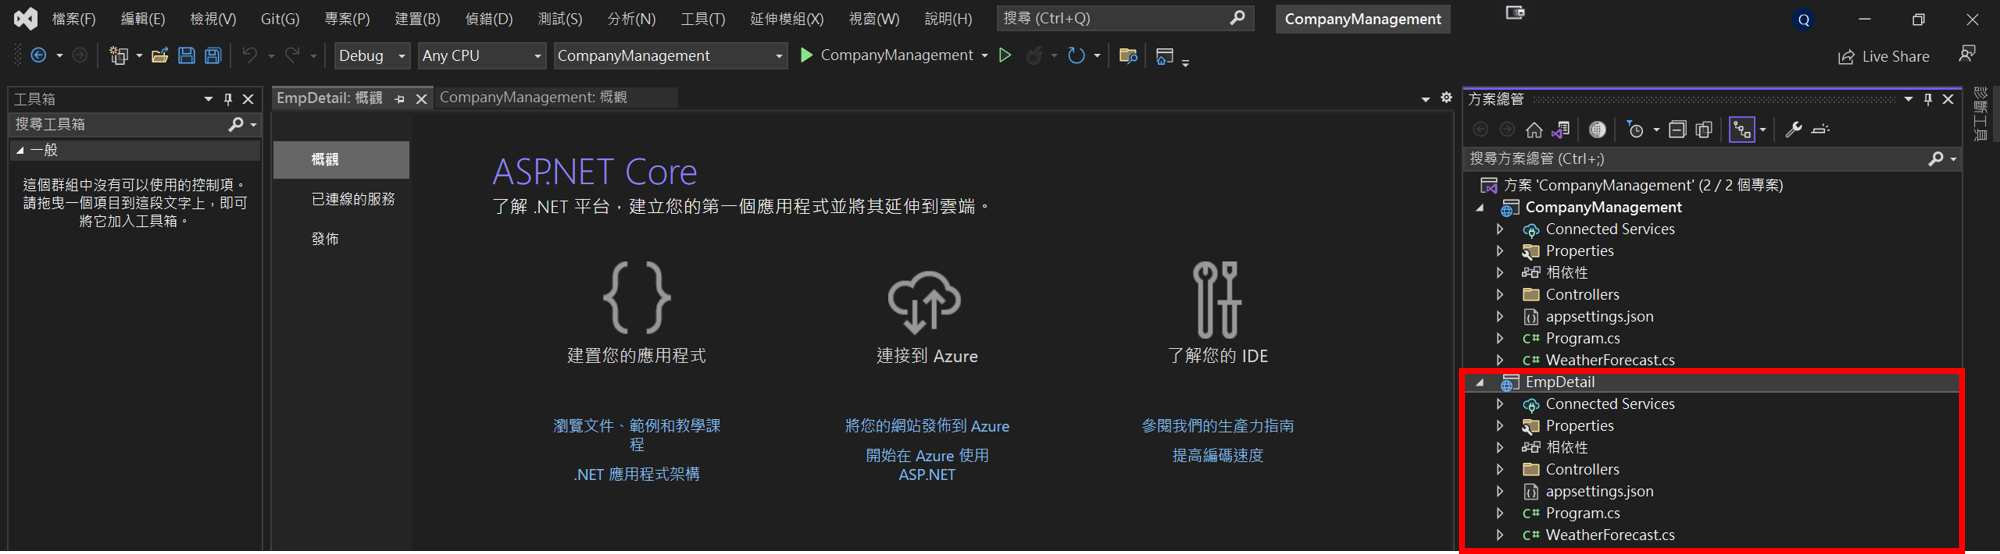Image resolution: width=2000 pixels, height=554 pixels.
Task: Select appsettings.json under CompanyManagement
Action: pos(1600,317)
